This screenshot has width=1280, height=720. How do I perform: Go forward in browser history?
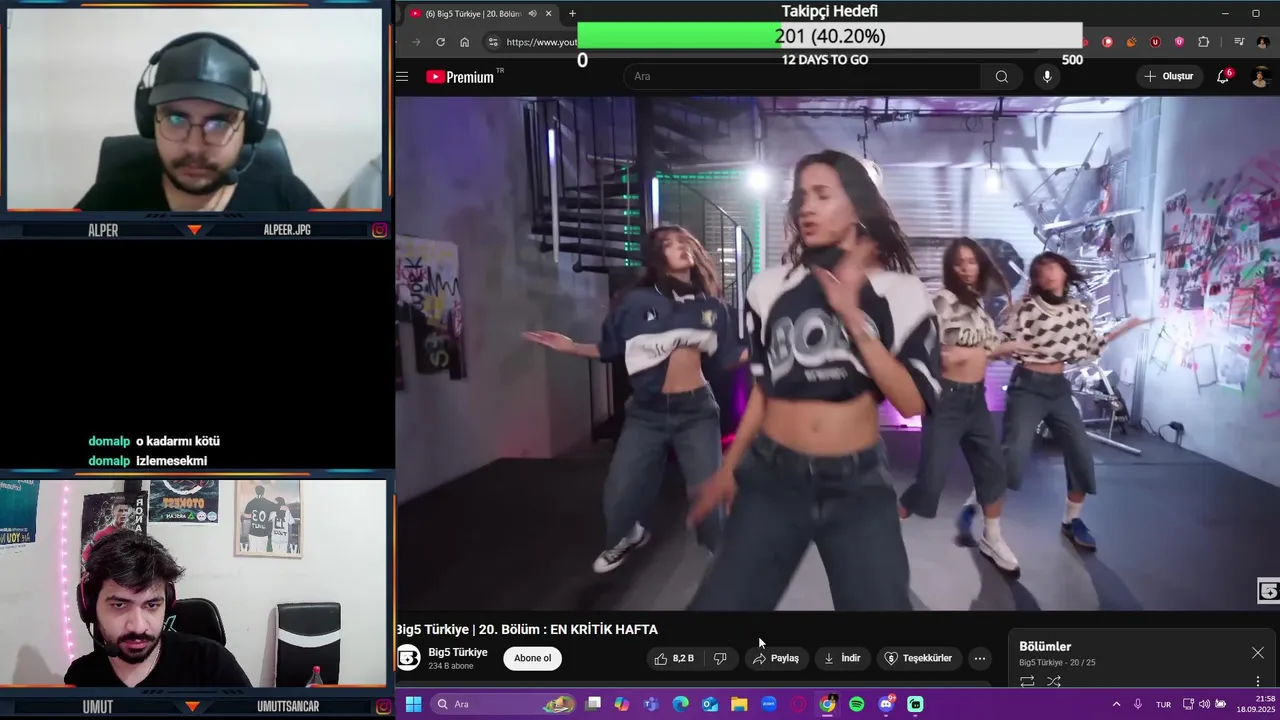tap(416, 42)
